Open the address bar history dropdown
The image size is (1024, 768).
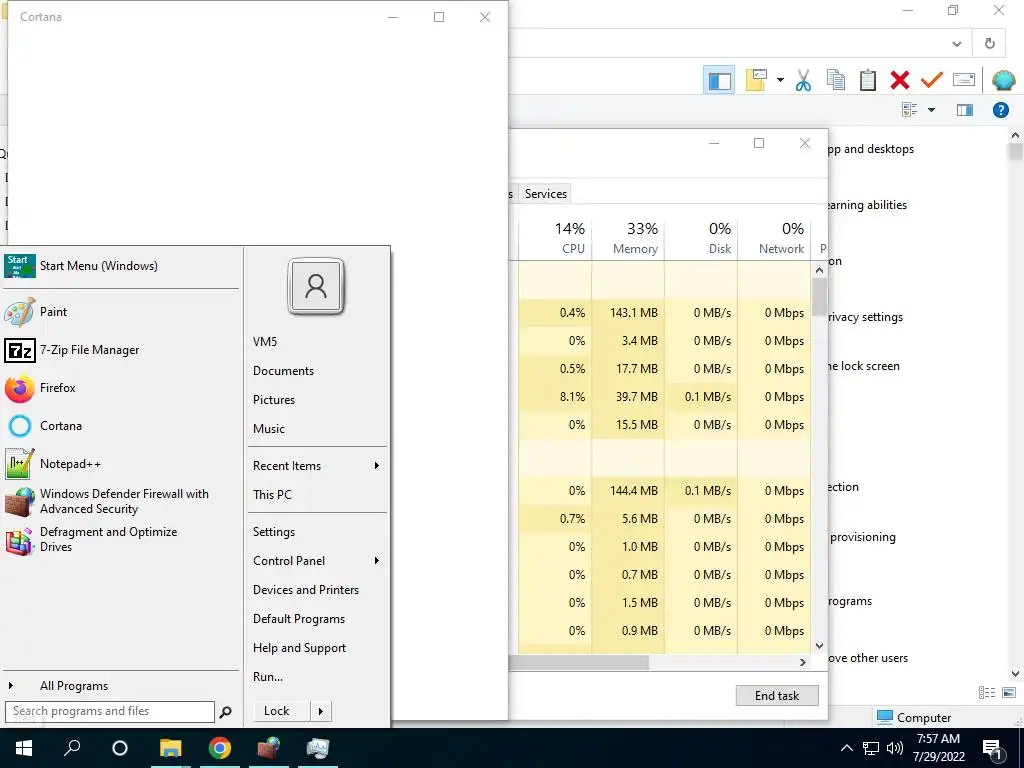(x=957, y=44)
